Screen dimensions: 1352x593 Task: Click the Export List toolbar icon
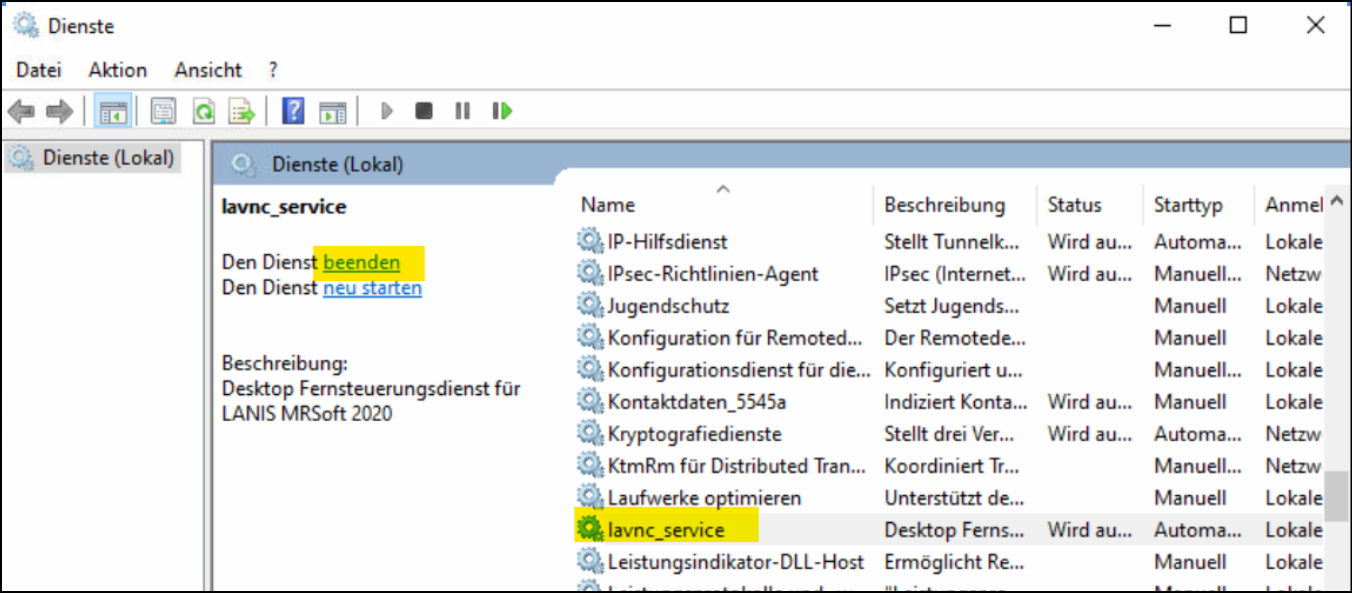pyautogui.click(x=242, y=111)
